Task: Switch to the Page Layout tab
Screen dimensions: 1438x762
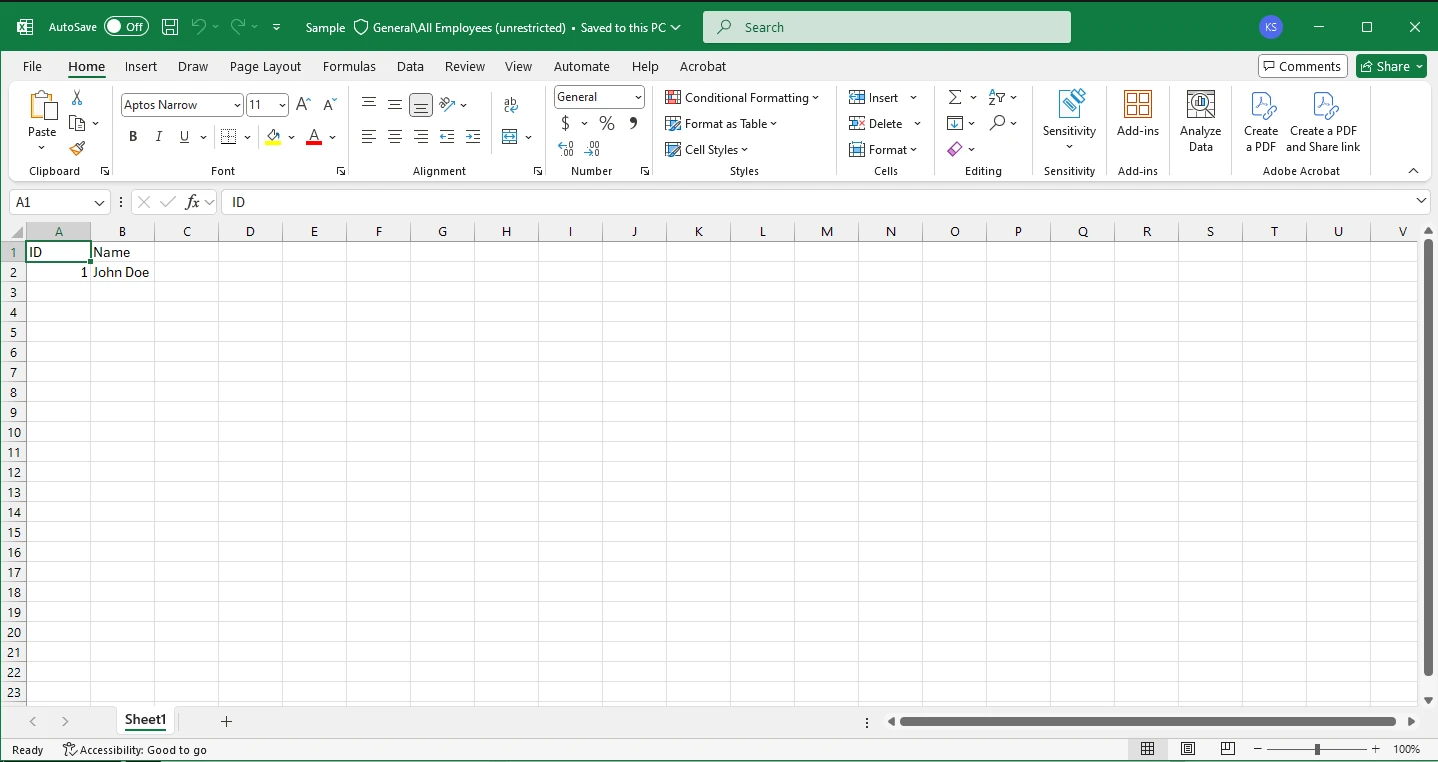Action: [265, 66]
